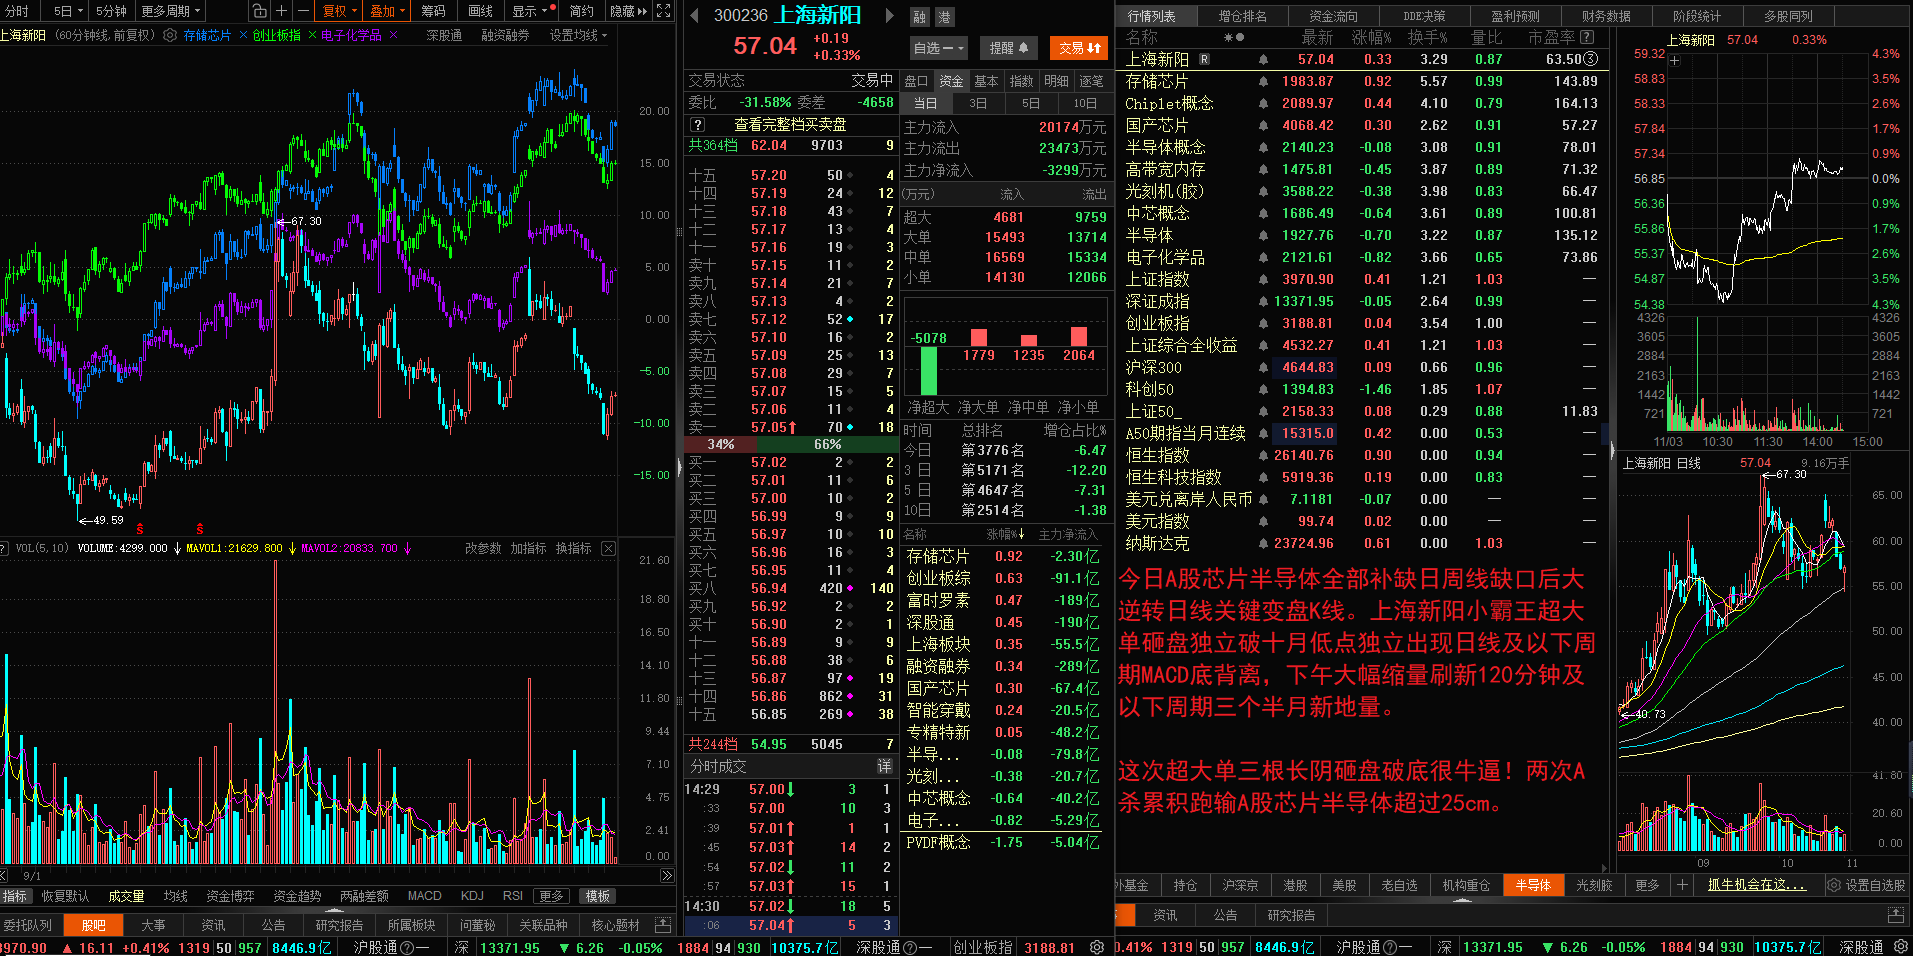Select 半导体 watchlist tab
The image size is (1913, 956).
pyautogui.click(x=1532, y=885)
